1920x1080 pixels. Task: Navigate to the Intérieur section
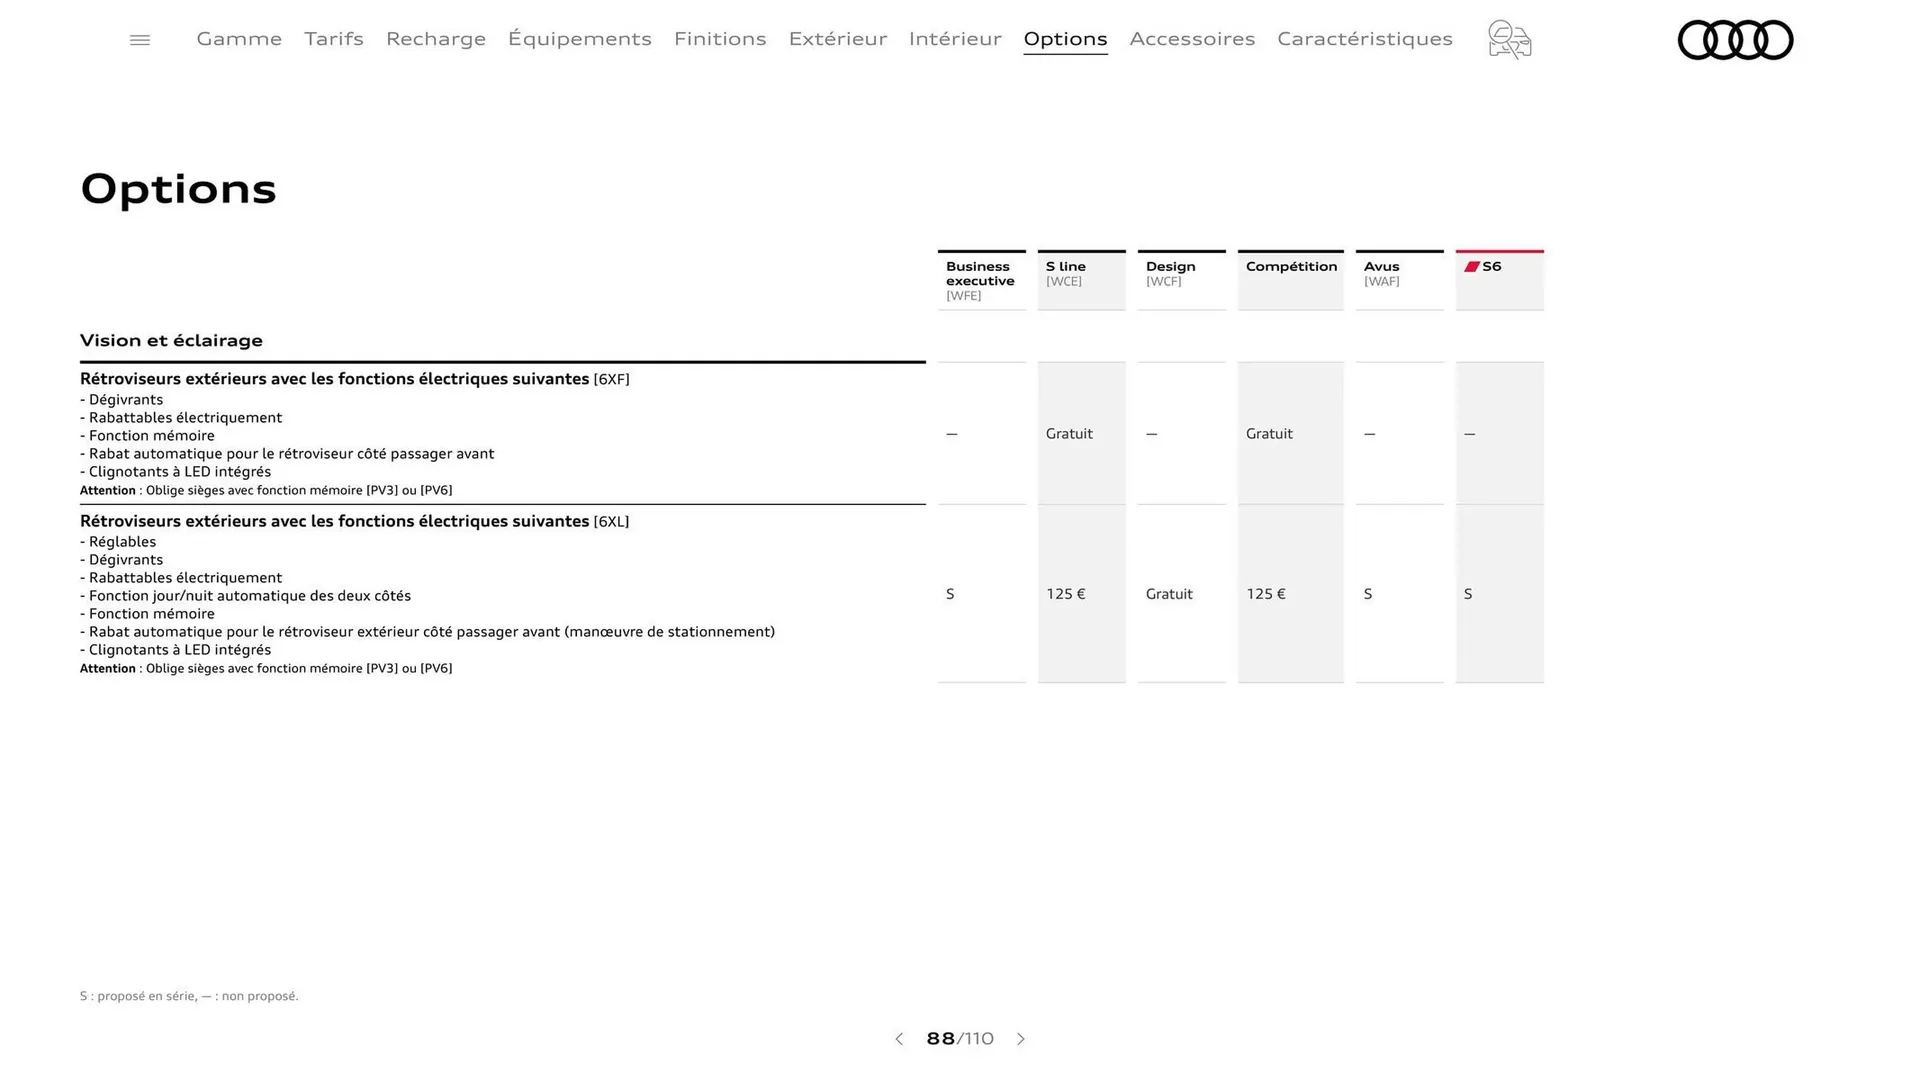coord(954,39)
